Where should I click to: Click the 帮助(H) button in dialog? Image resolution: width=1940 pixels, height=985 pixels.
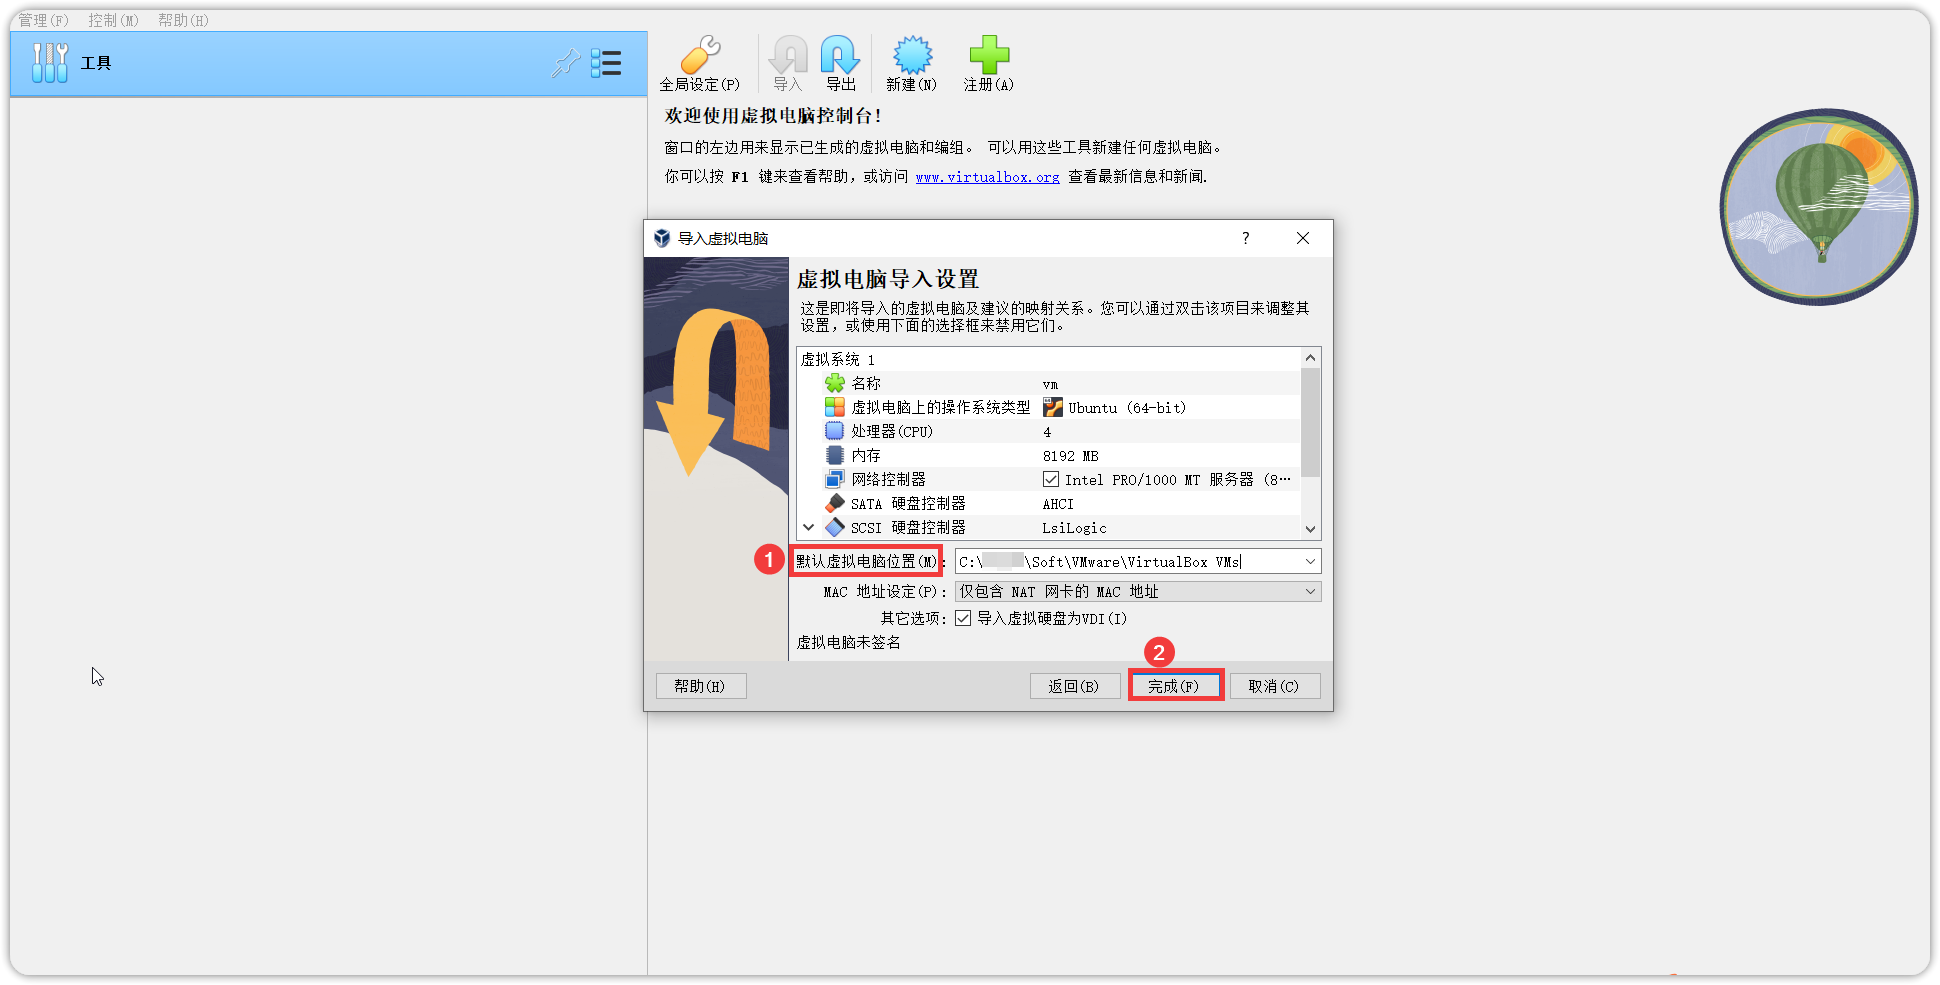[701, 686]
